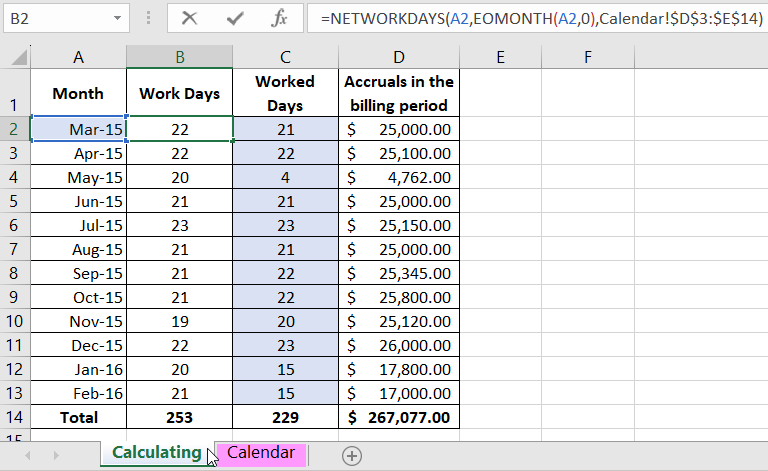The width and height of the screenshot is (768, 471).
Task: Add a new sheet with plus icon
Action: pos(352,456)
